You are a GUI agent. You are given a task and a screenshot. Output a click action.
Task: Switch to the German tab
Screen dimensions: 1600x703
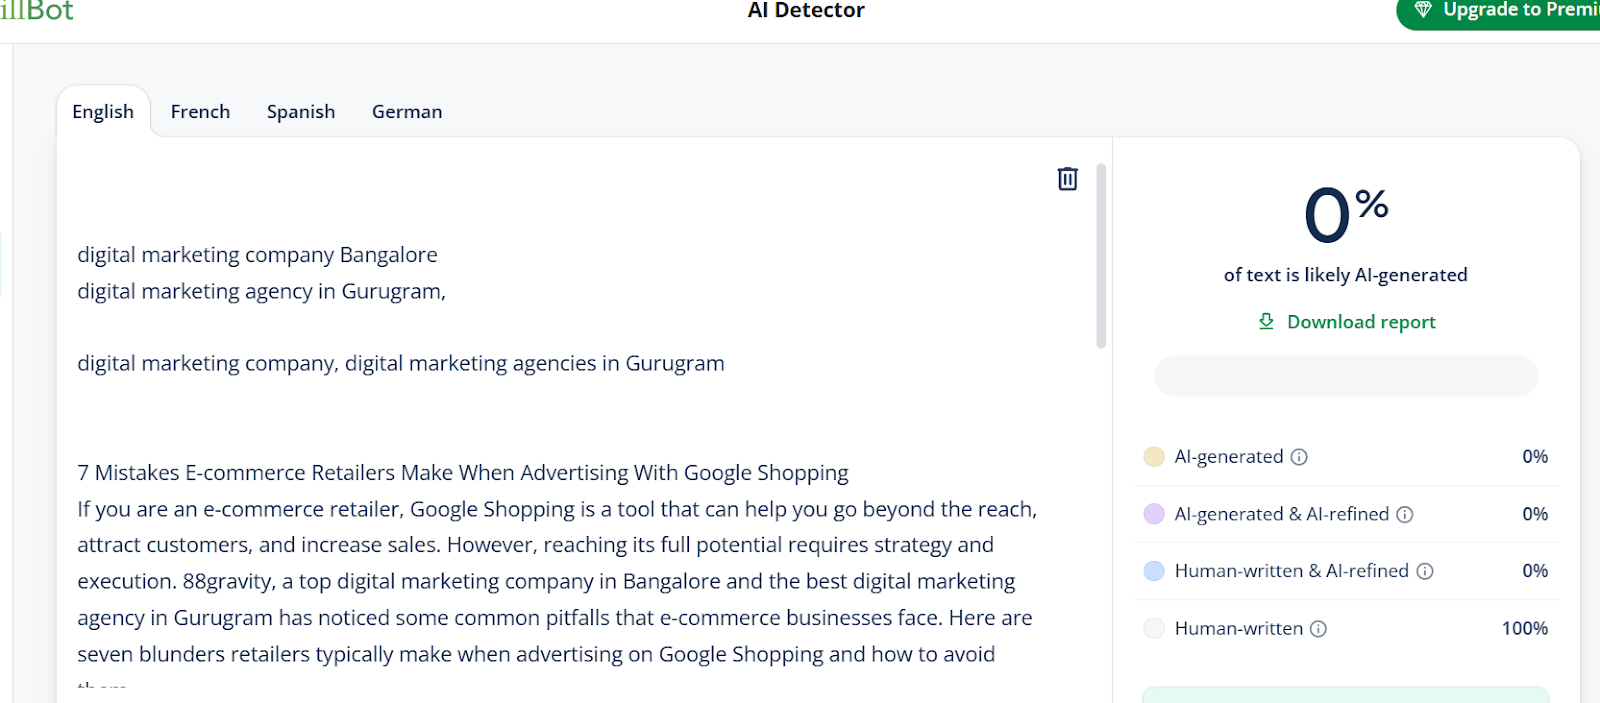point(407,112)
